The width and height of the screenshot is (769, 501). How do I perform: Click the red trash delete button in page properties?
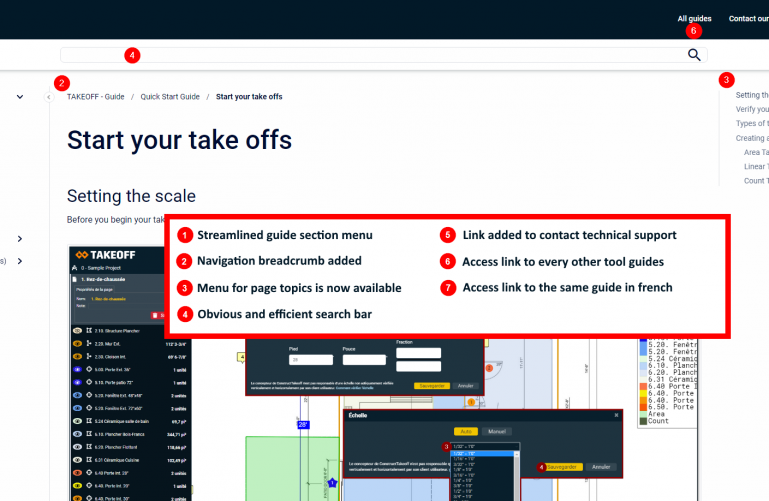click(157, 315)
